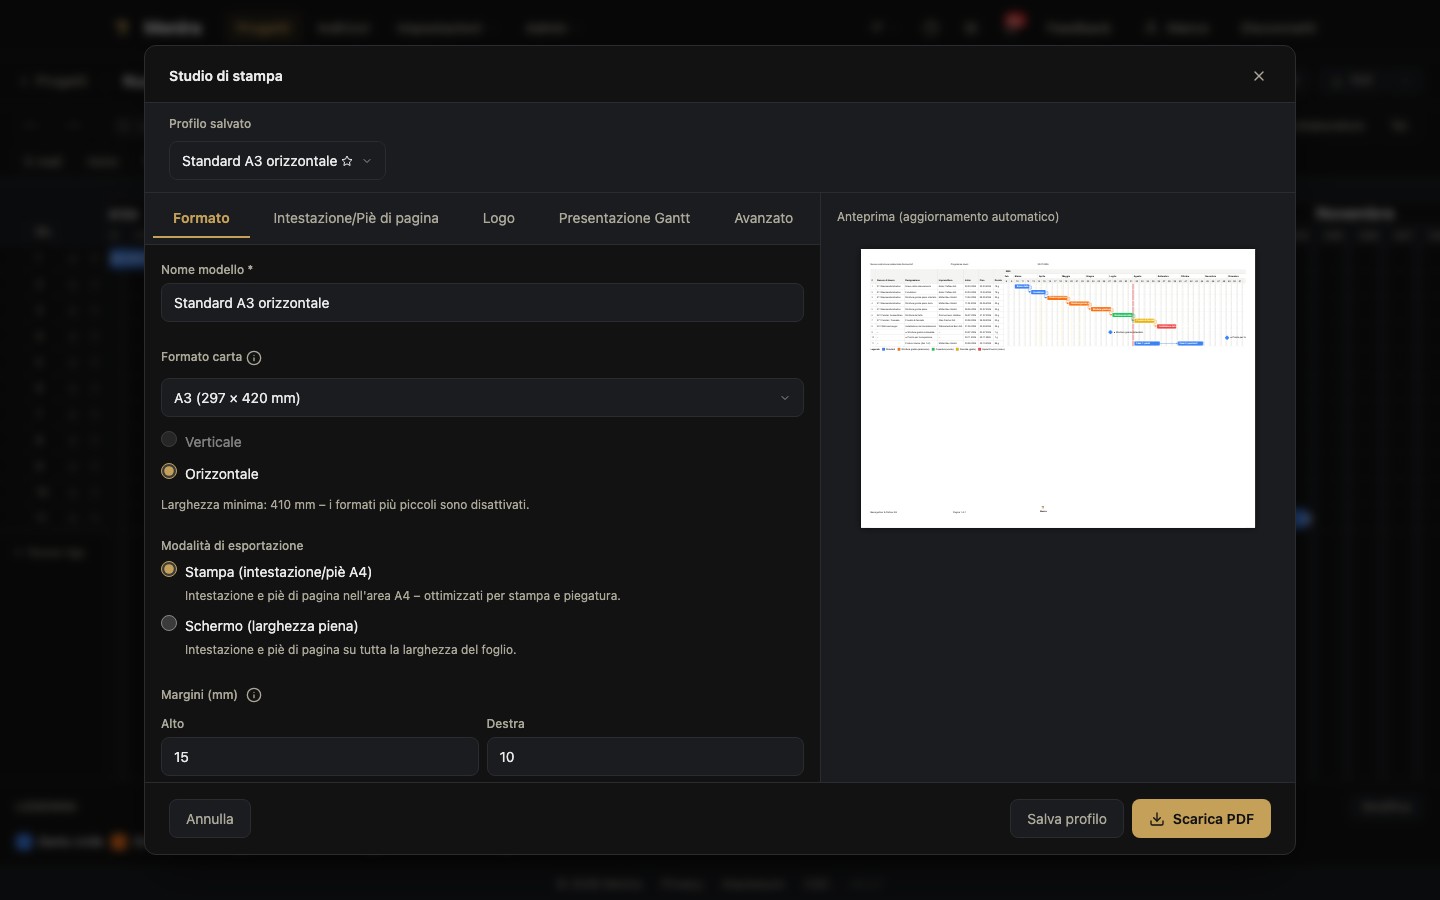This screenshot has width=1440, height=900.
Task: Open the Profilo salvato dropdown
Action: 277,161
